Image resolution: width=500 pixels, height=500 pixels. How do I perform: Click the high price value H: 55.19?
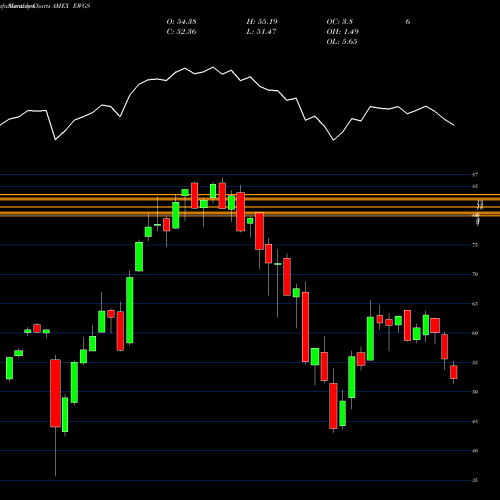point(262,22)
